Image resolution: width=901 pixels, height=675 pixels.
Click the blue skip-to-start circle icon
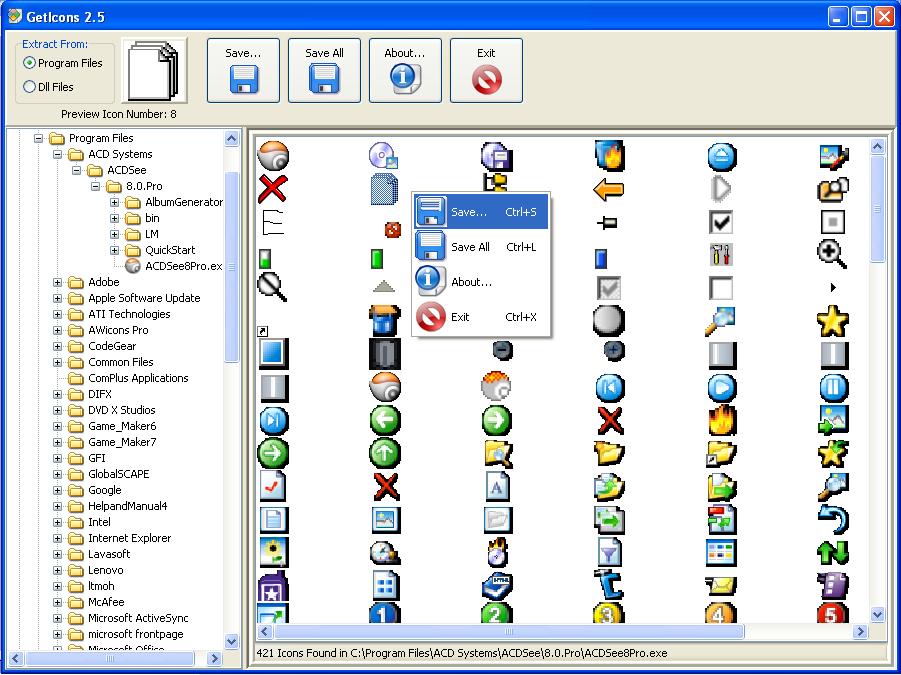[x=610, y=388]
